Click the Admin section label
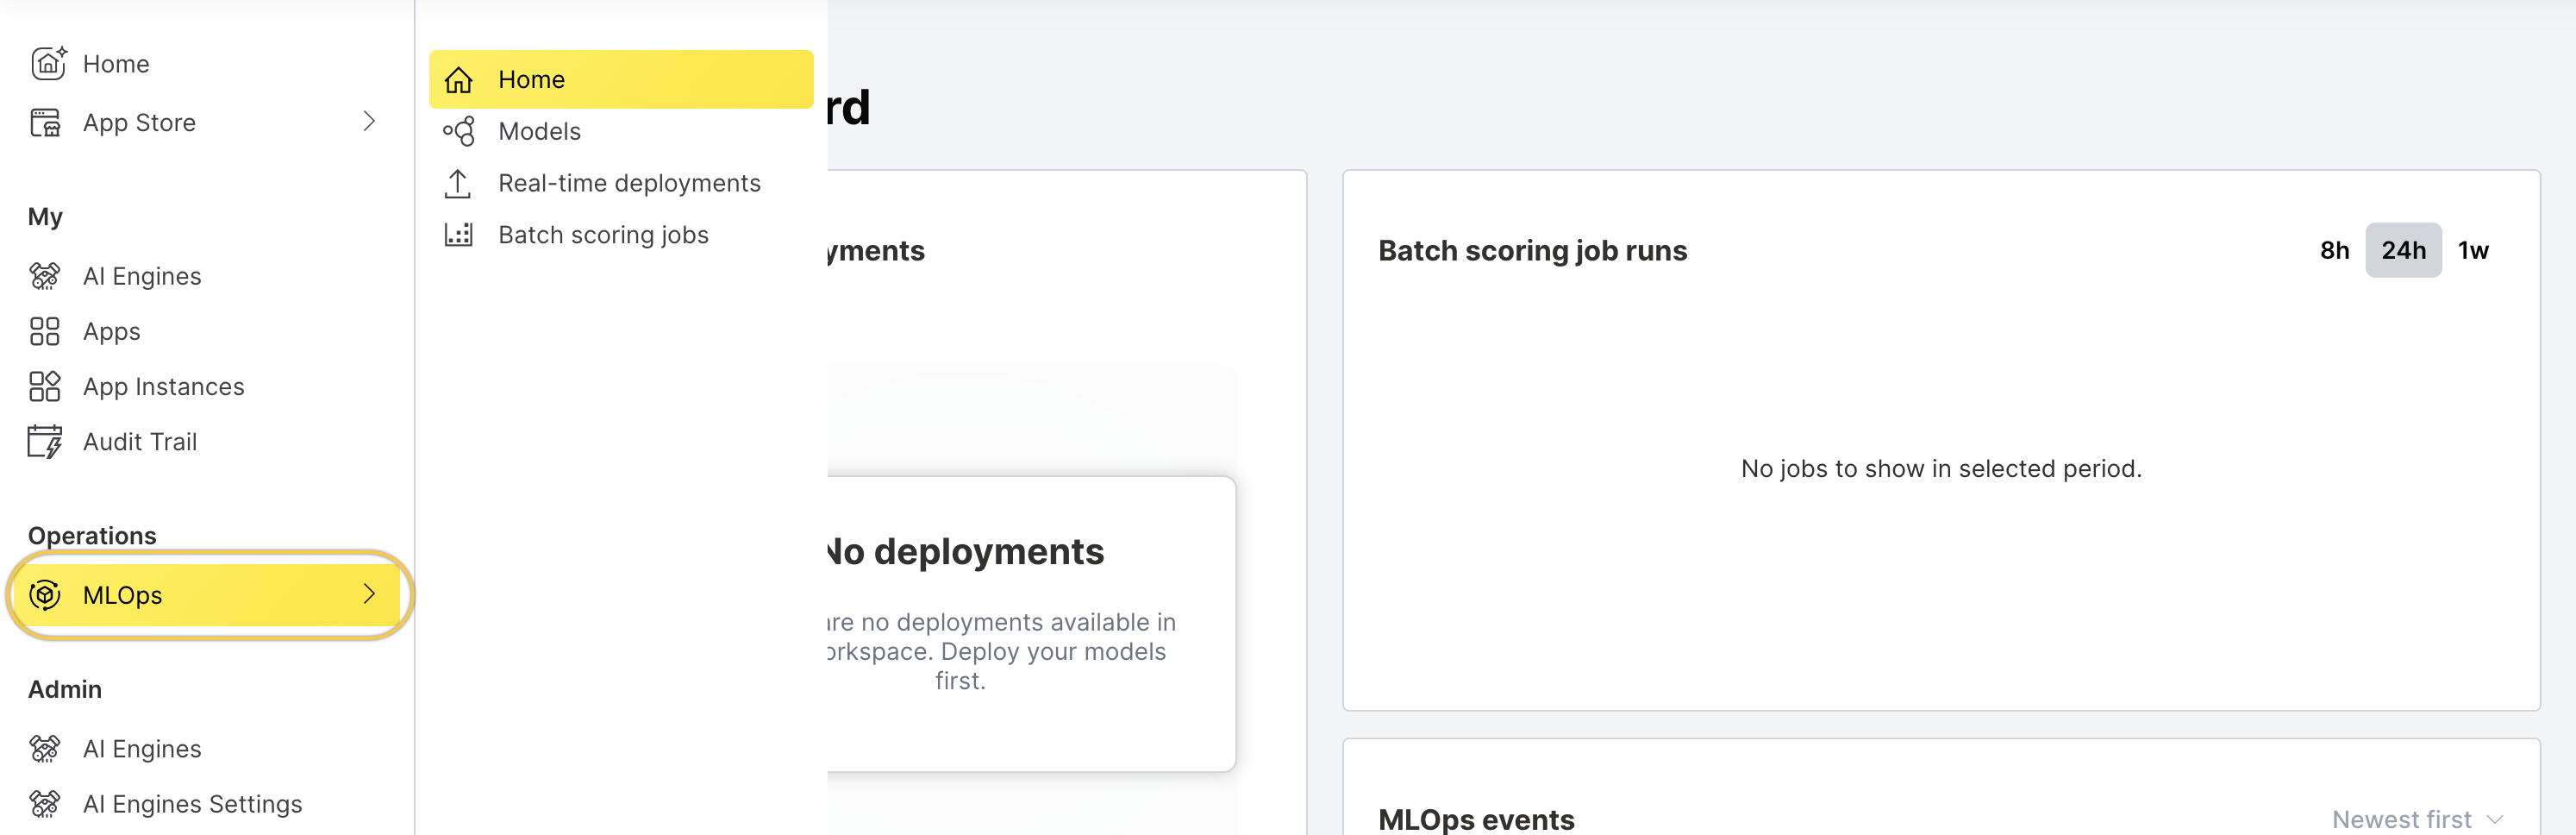This screenshot has height=835, width=2576. (65, 689)
